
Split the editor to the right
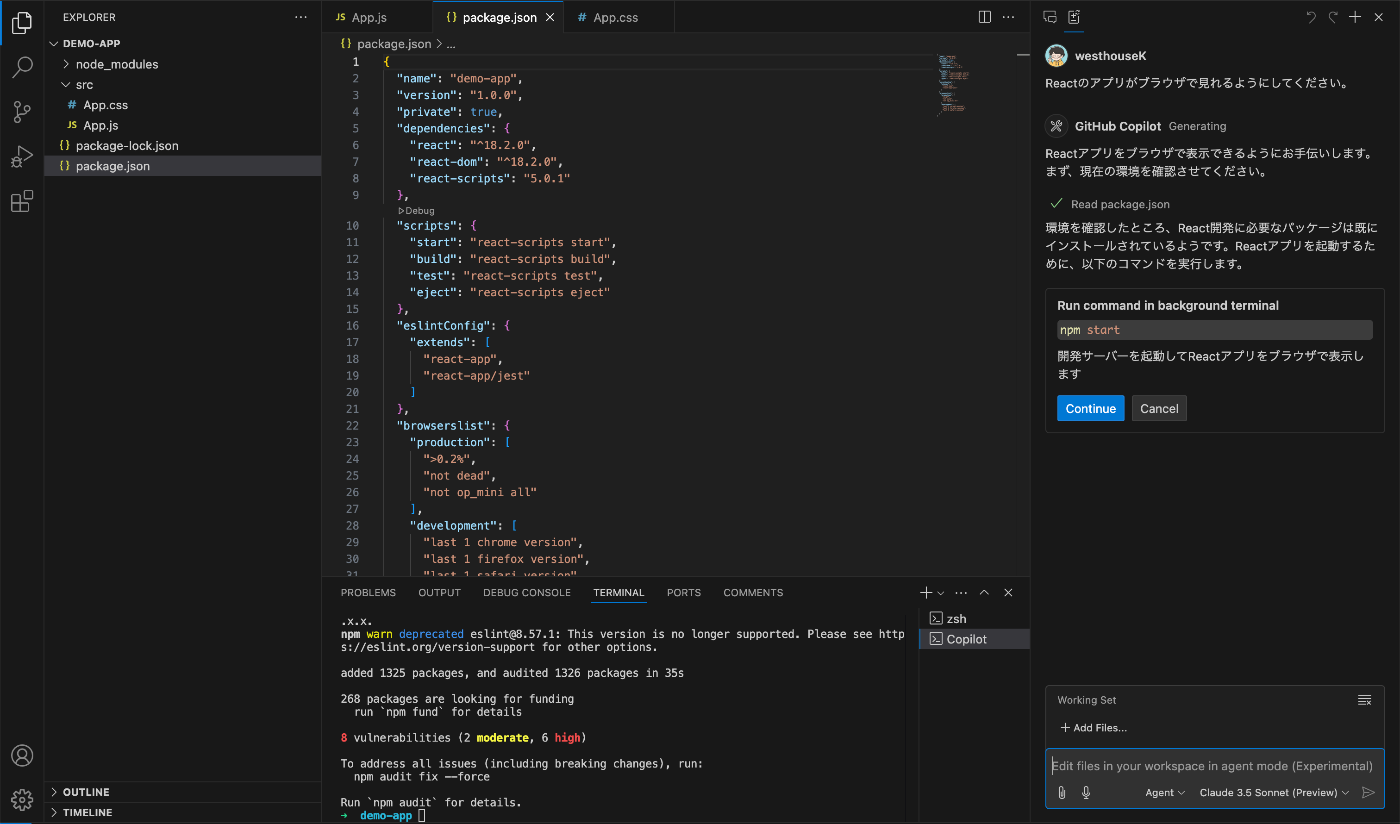(985, 17)
